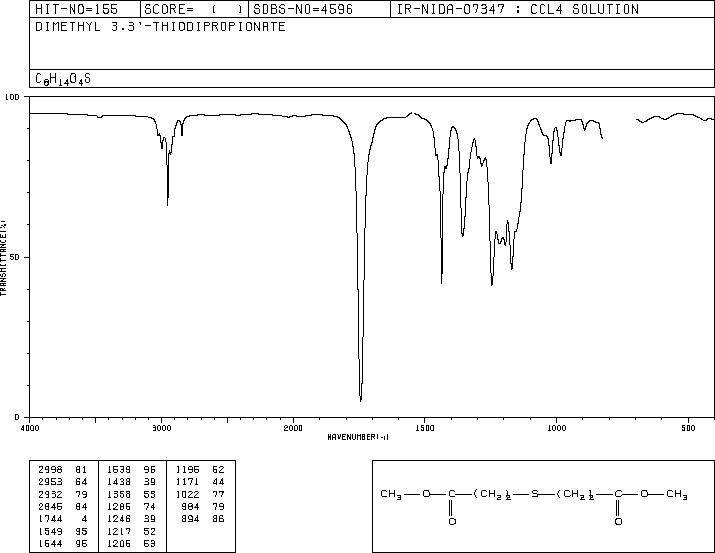Click the C8H14O4S molecular formula
Image resolution: width=715 pixels, height=553 pixels.
[x=63, y=79]
